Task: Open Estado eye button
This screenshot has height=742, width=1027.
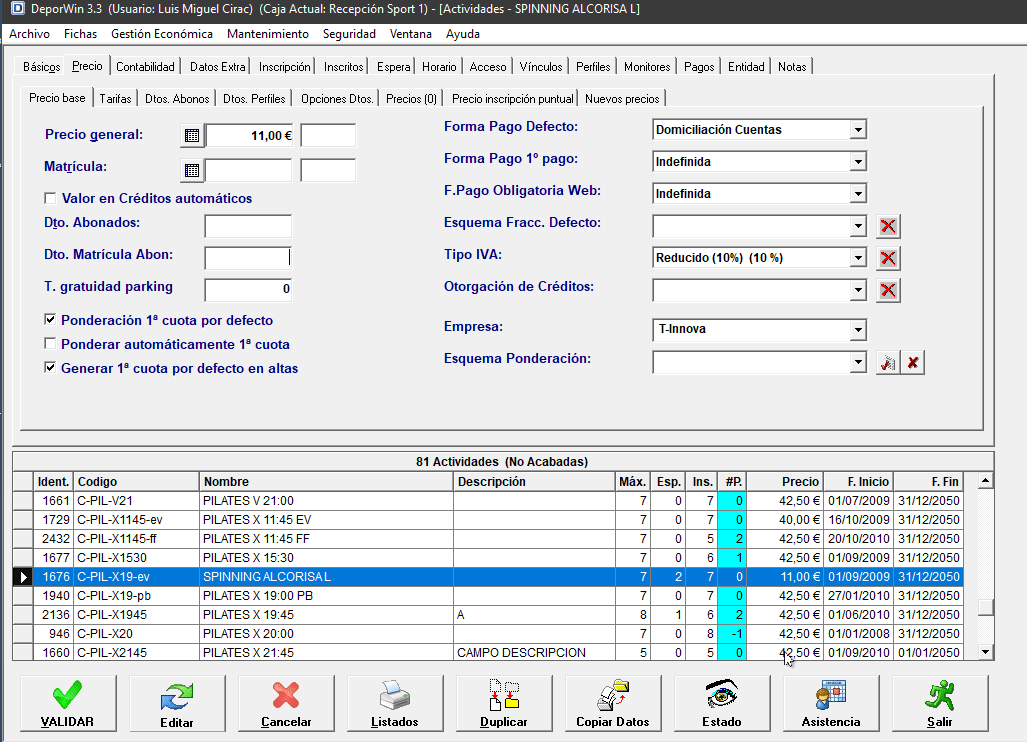Action: 722,703
